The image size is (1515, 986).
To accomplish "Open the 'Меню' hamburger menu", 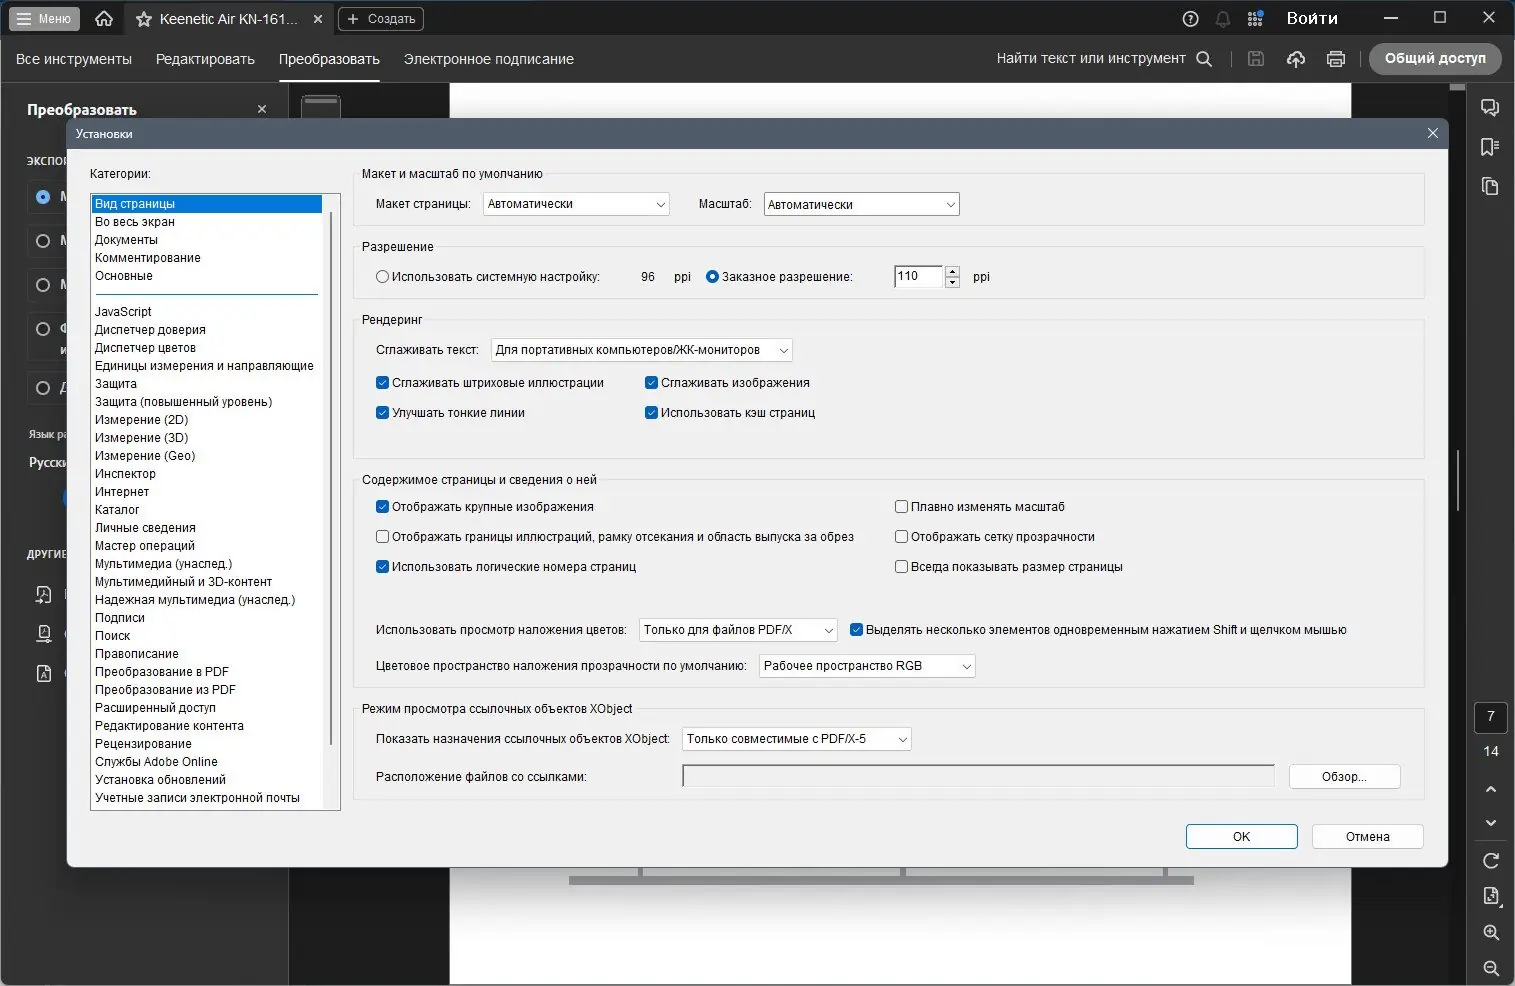I will (44, 18).
